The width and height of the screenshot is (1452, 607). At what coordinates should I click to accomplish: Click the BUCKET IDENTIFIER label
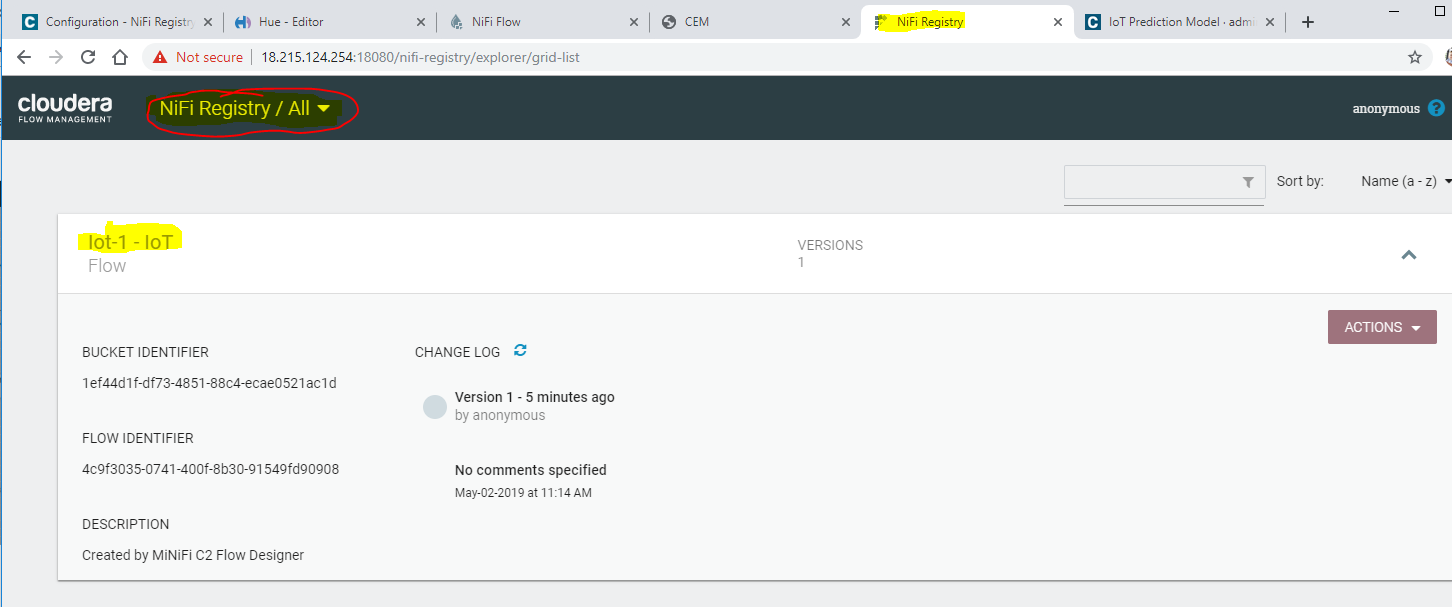pyautogui.click(x=145, y=352)
